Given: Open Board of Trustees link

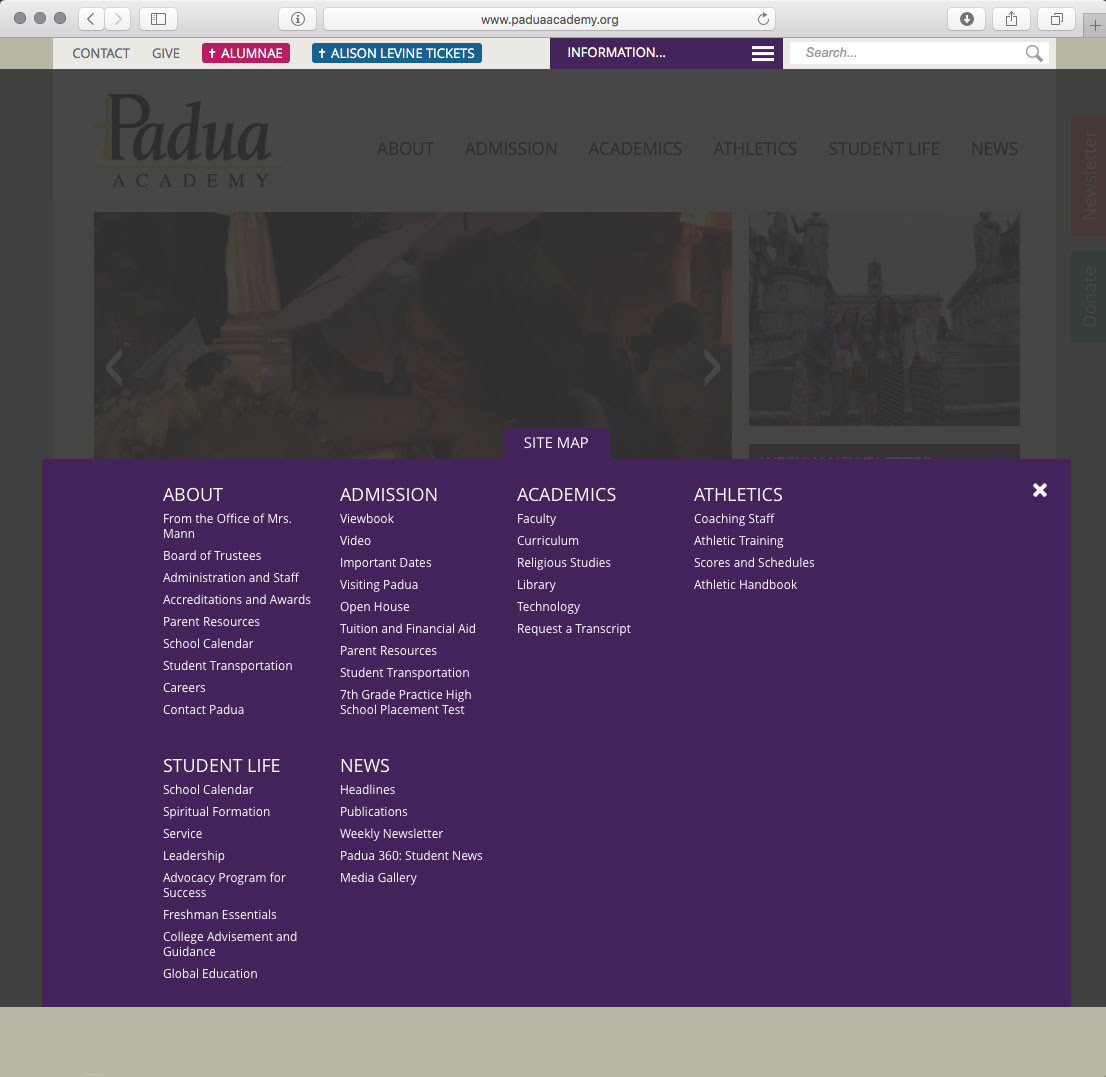Looking at the screenshot, I should (212, 556).
